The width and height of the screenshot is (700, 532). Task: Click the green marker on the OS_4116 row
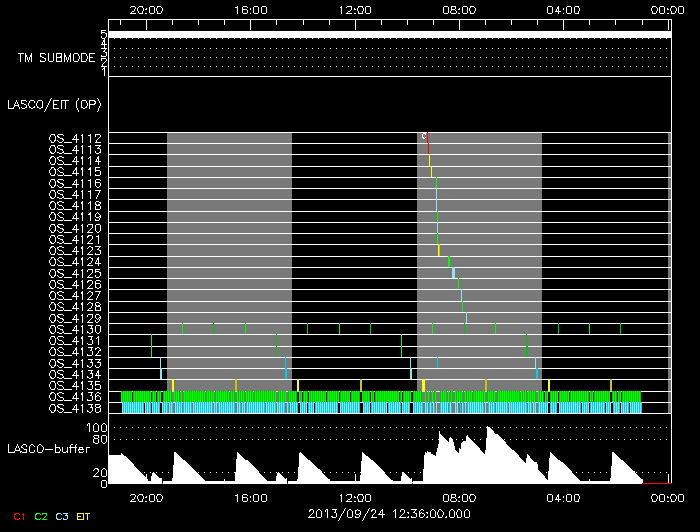click(x=436, y=183)
